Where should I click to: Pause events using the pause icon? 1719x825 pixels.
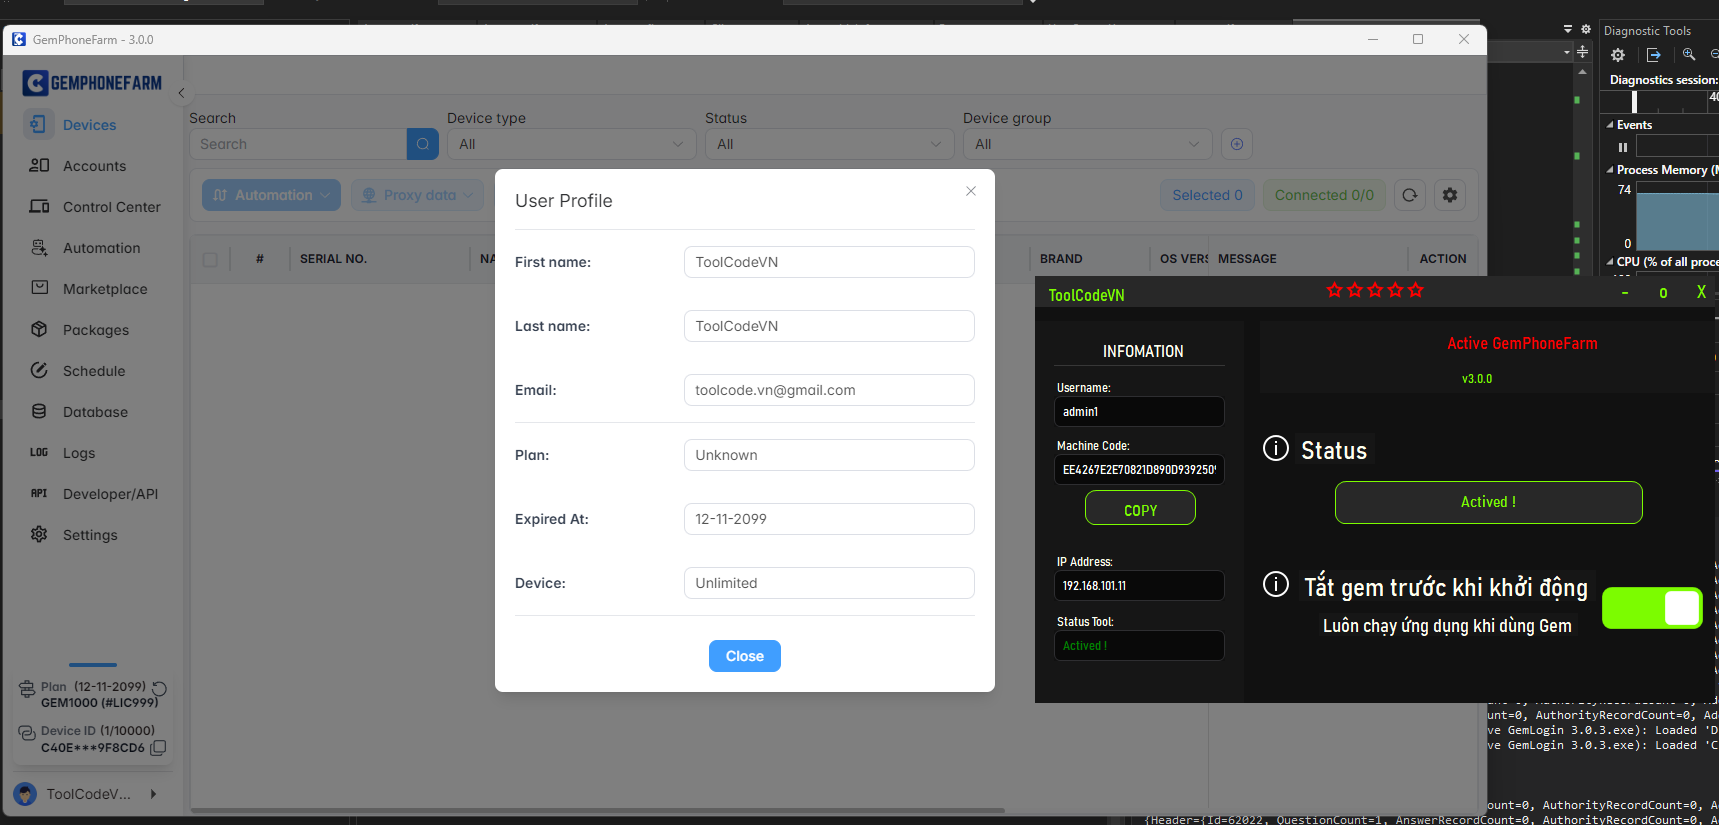(1623, 147)
